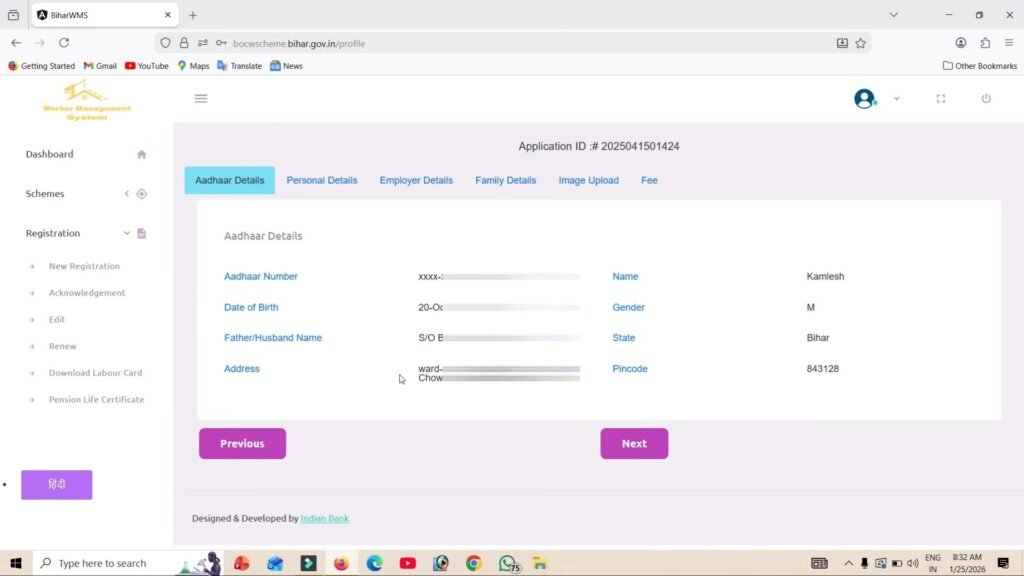Image resolution: width=1024 pixels, height=576 pixels.
Task: Collapse the Registration section chevron
Action: tap(127, 232)
